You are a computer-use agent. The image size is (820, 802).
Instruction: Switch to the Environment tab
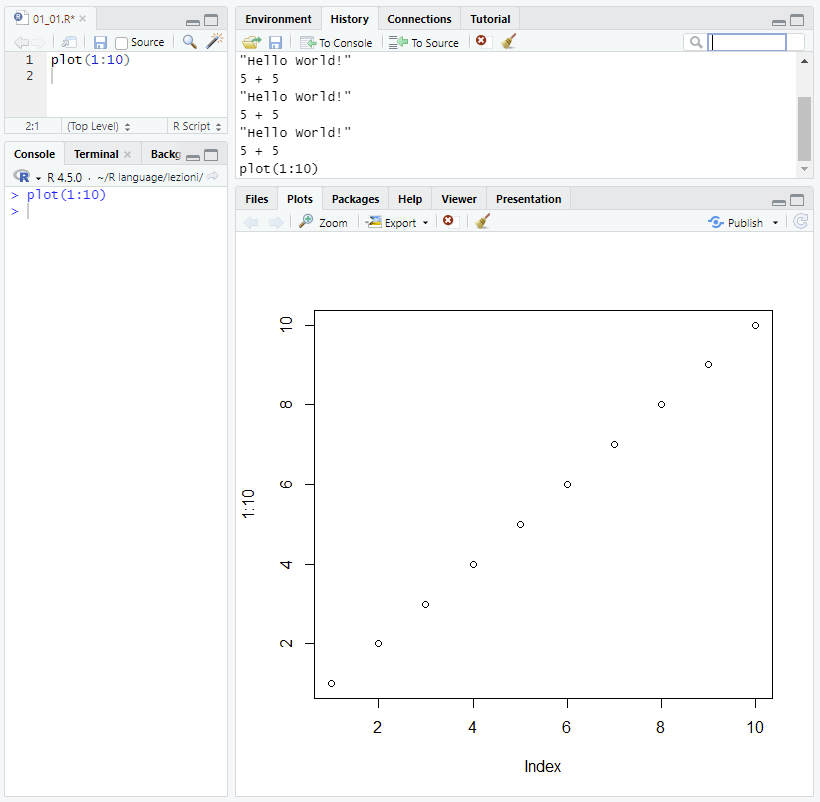278,19
